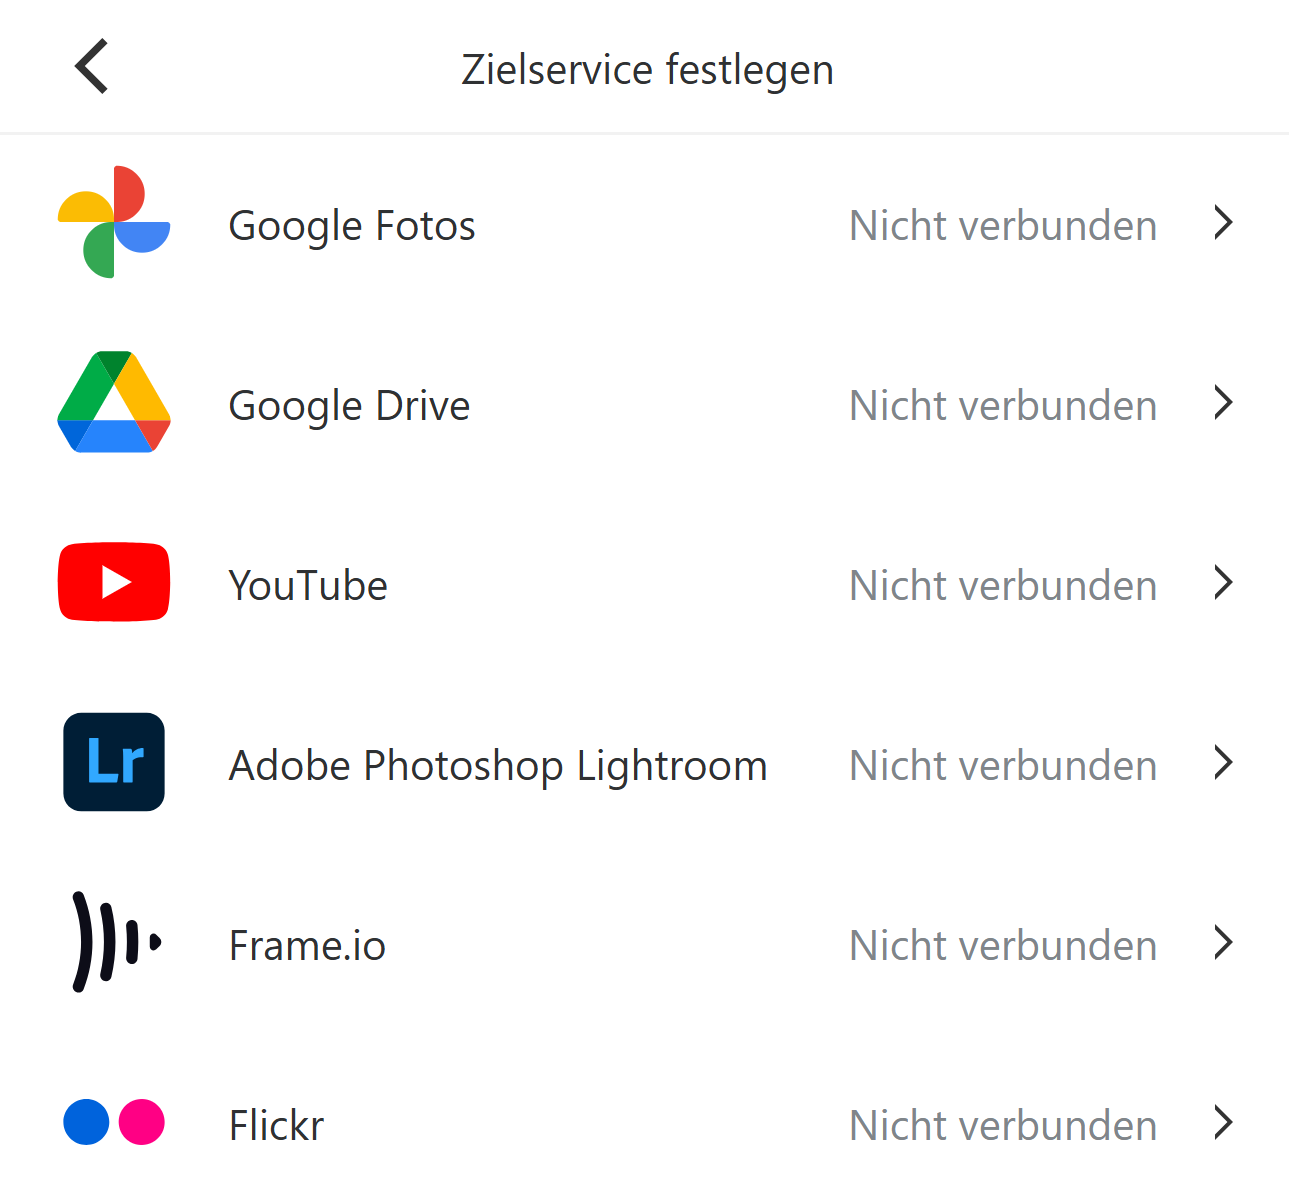Choose YouTube as target service

[308, 586]
